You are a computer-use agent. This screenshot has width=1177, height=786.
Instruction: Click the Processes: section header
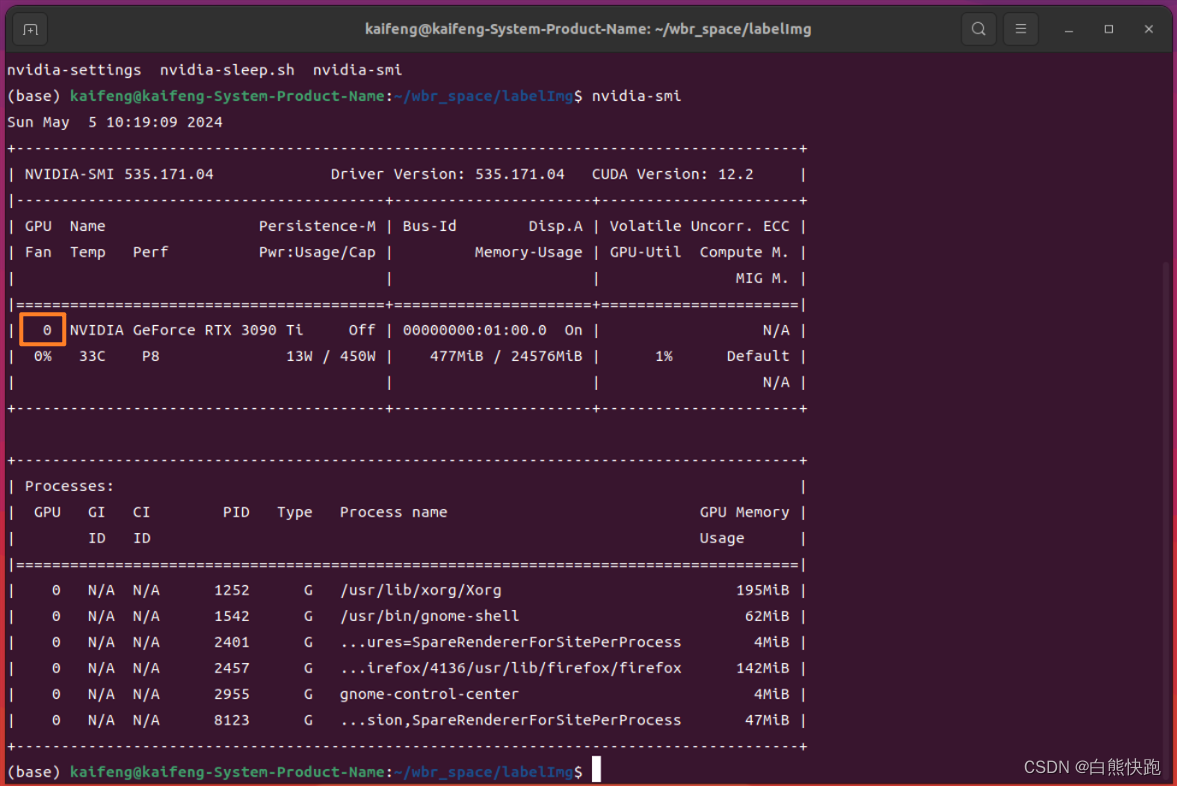68,486
